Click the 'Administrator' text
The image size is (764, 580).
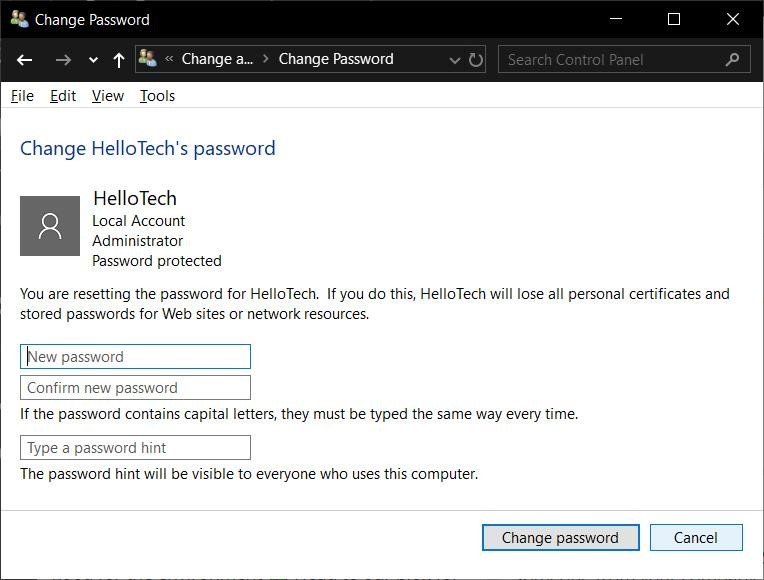(138, 241)
